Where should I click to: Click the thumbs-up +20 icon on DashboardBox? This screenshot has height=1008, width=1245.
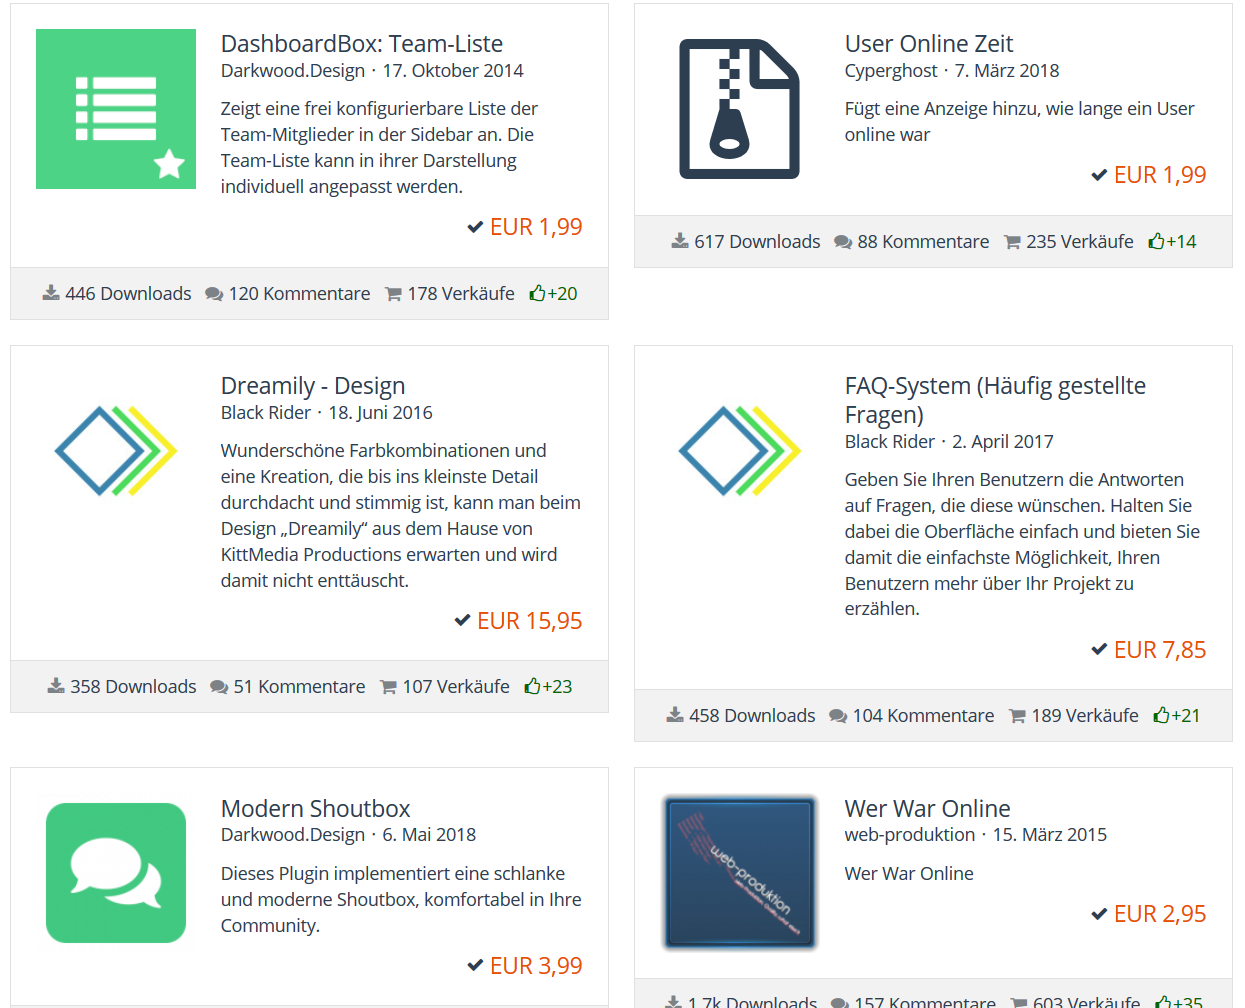[537, 293]
